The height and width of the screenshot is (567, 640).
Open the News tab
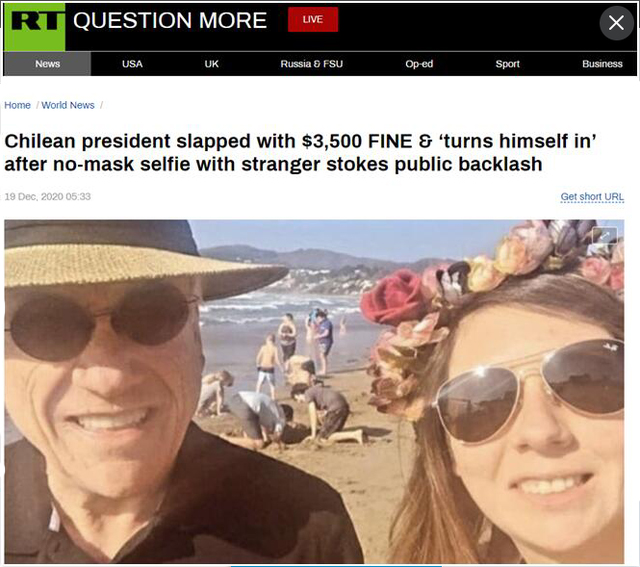click(x=47, y=64)
